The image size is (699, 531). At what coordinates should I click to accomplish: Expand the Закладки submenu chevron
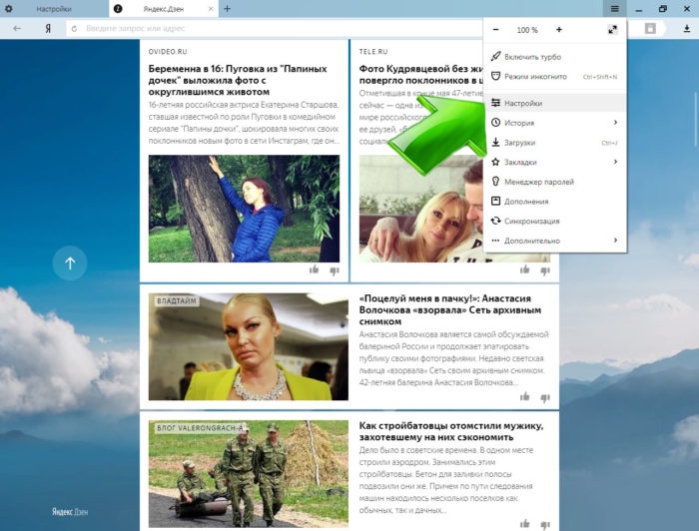coord(616,161)
